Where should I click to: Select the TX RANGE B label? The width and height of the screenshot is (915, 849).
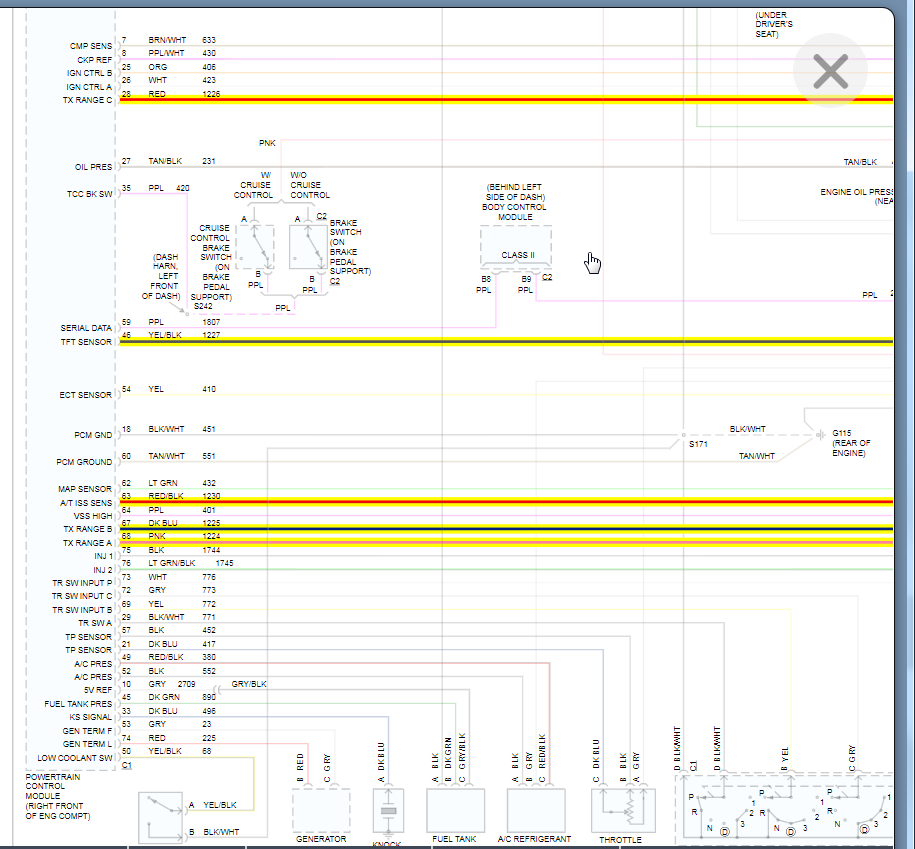pos(88,529)
